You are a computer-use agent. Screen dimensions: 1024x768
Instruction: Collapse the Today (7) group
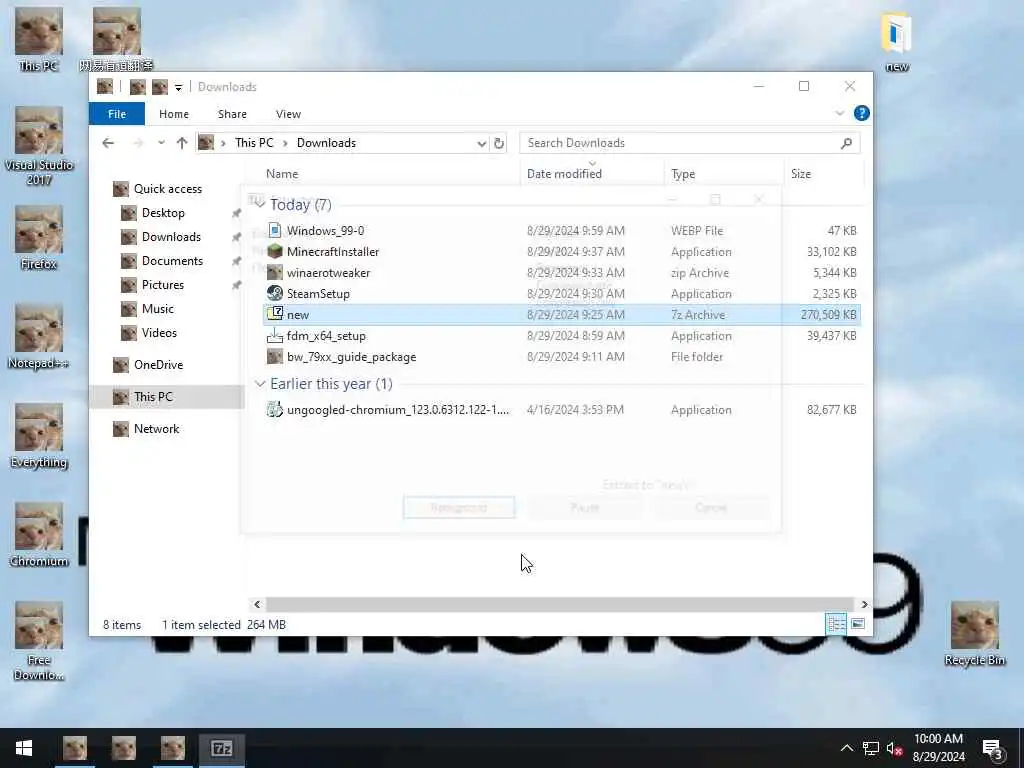tap(260, 204)
